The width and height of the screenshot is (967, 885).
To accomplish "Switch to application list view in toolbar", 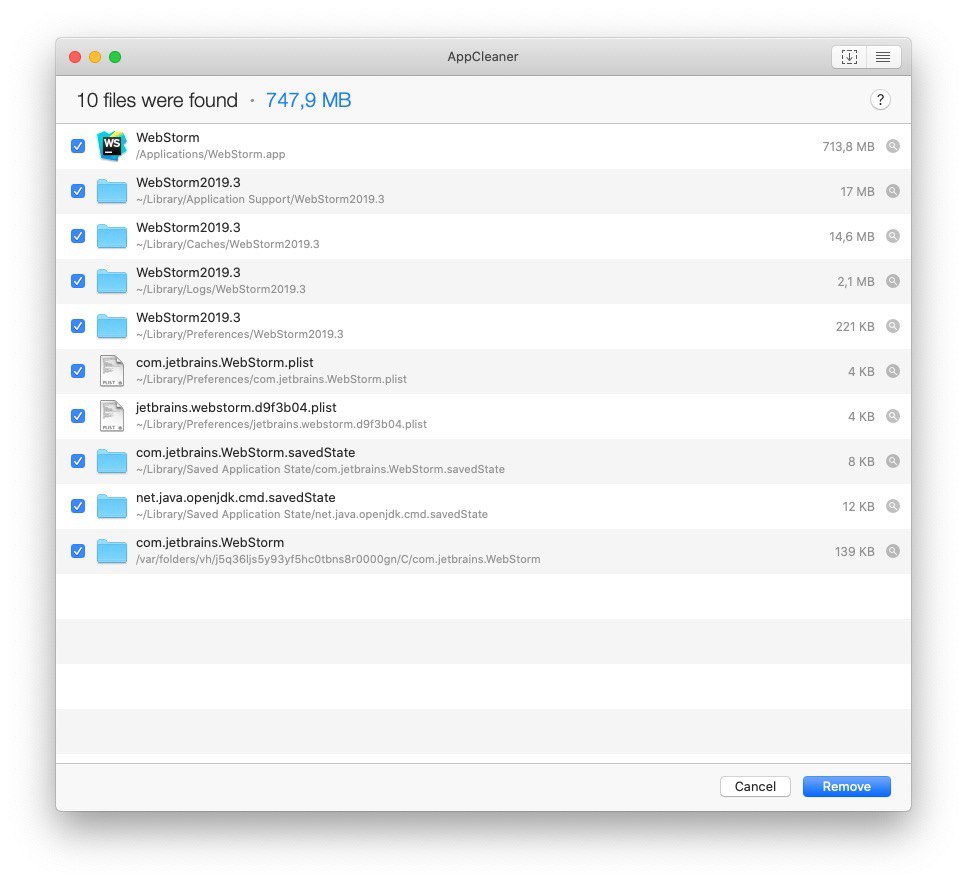I will [x=883, y=57].
